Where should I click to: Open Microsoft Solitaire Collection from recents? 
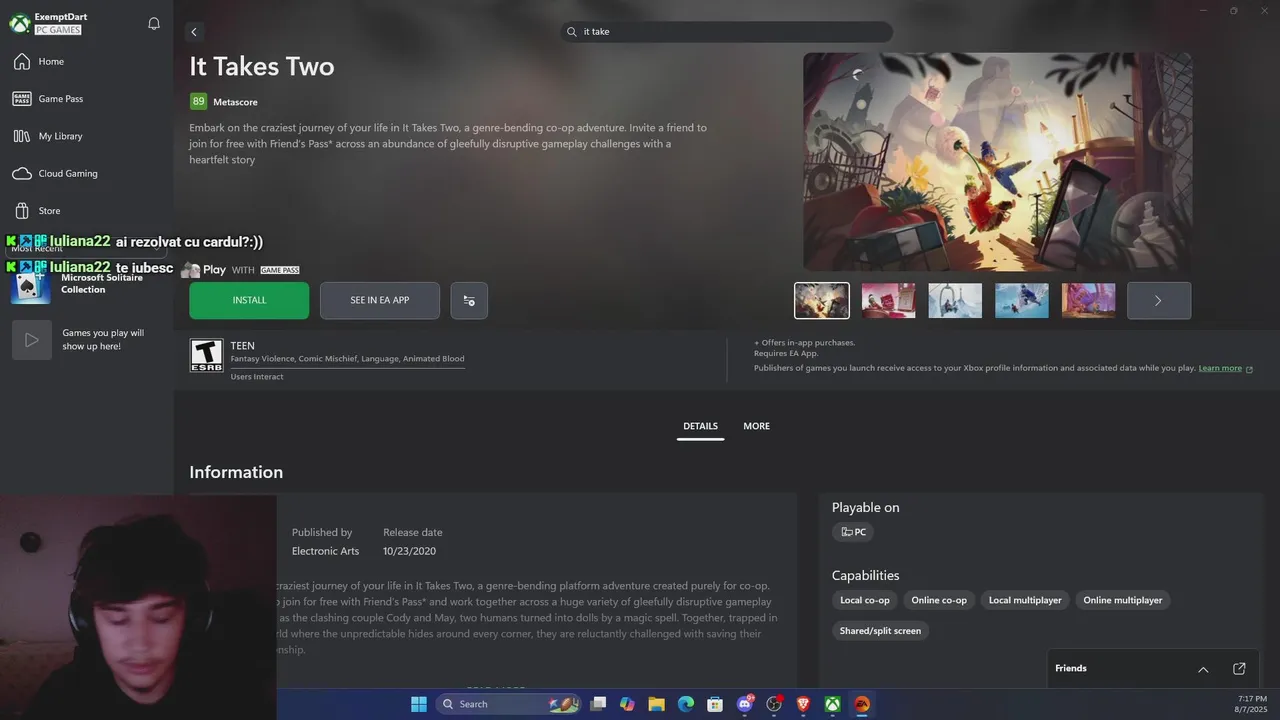87,284
